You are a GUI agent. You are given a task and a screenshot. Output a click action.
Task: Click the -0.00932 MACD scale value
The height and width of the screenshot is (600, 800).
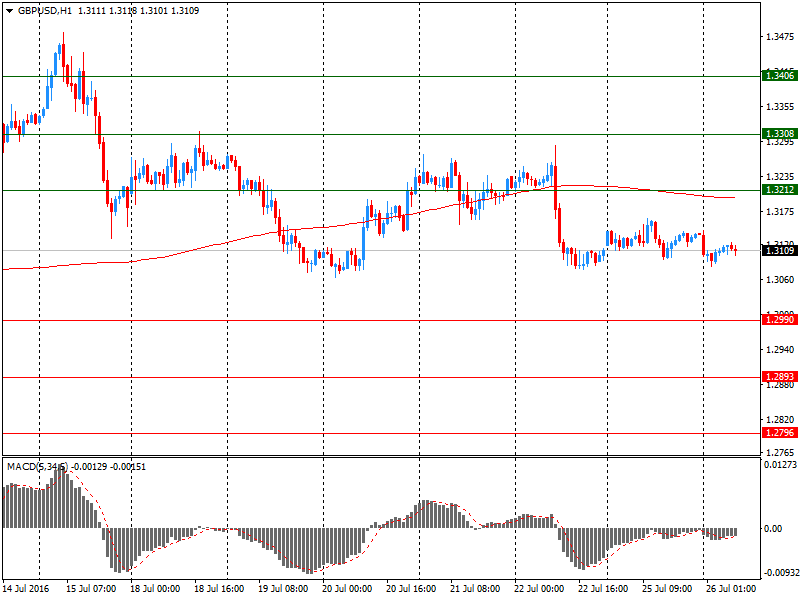[x=781, y=573]
